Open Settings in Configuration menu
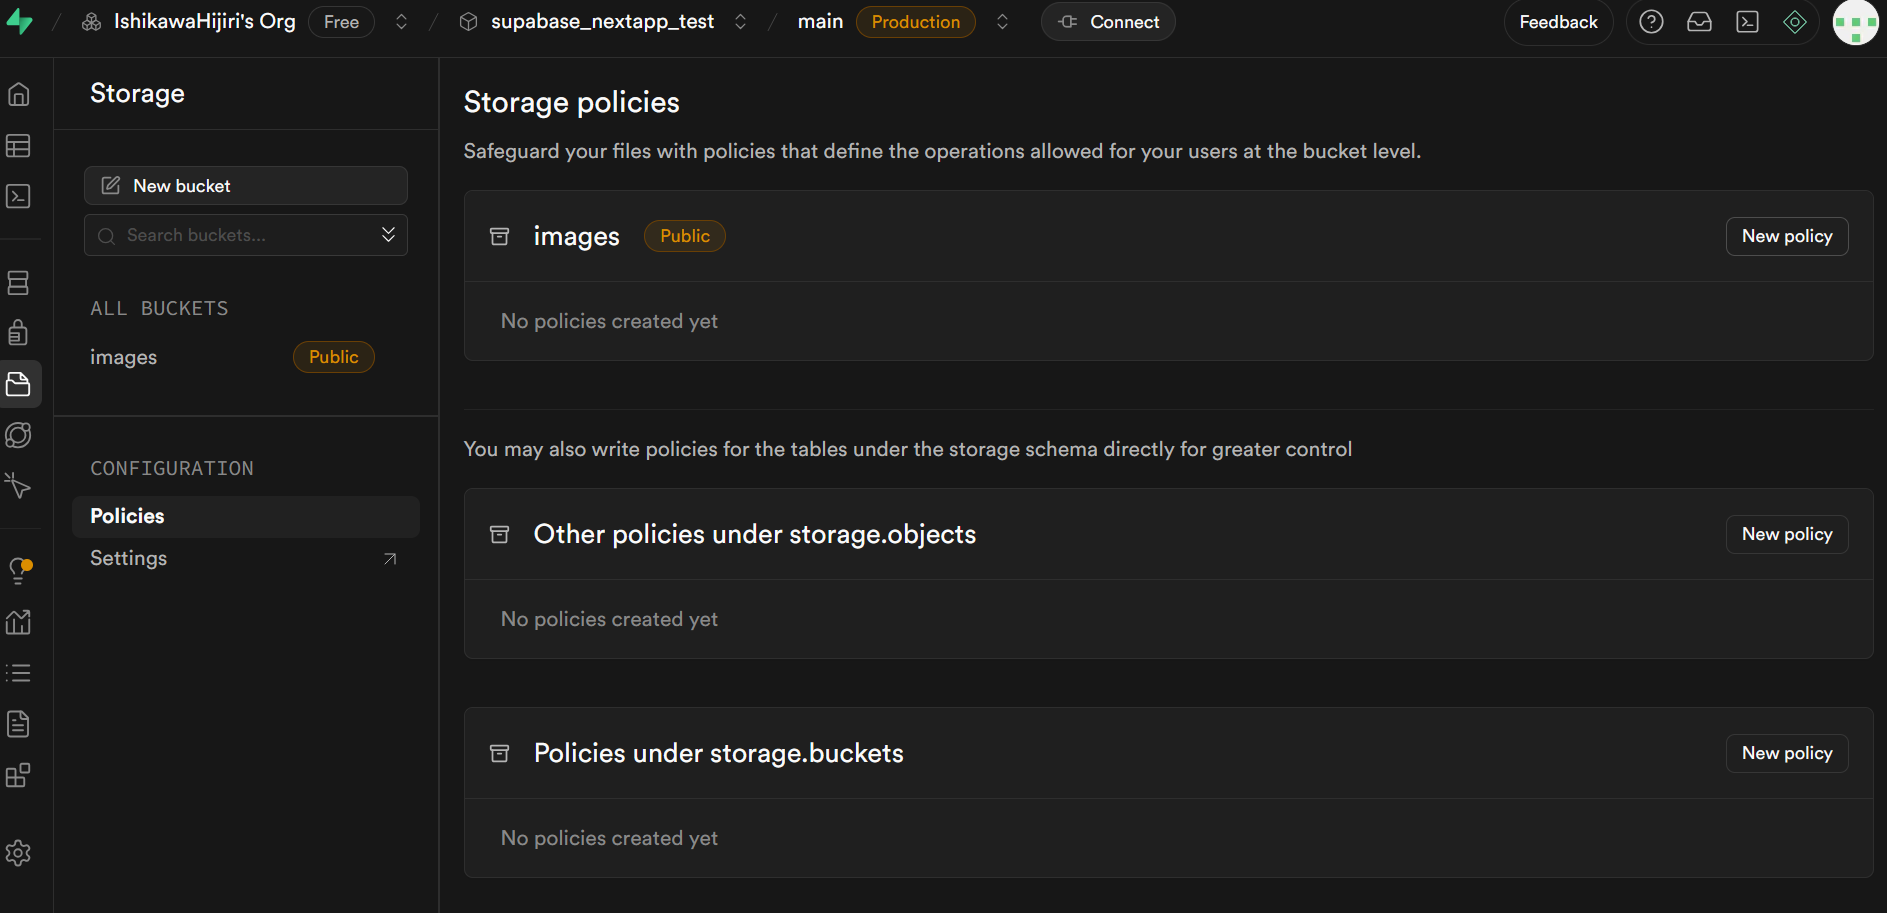 (246, 558)
